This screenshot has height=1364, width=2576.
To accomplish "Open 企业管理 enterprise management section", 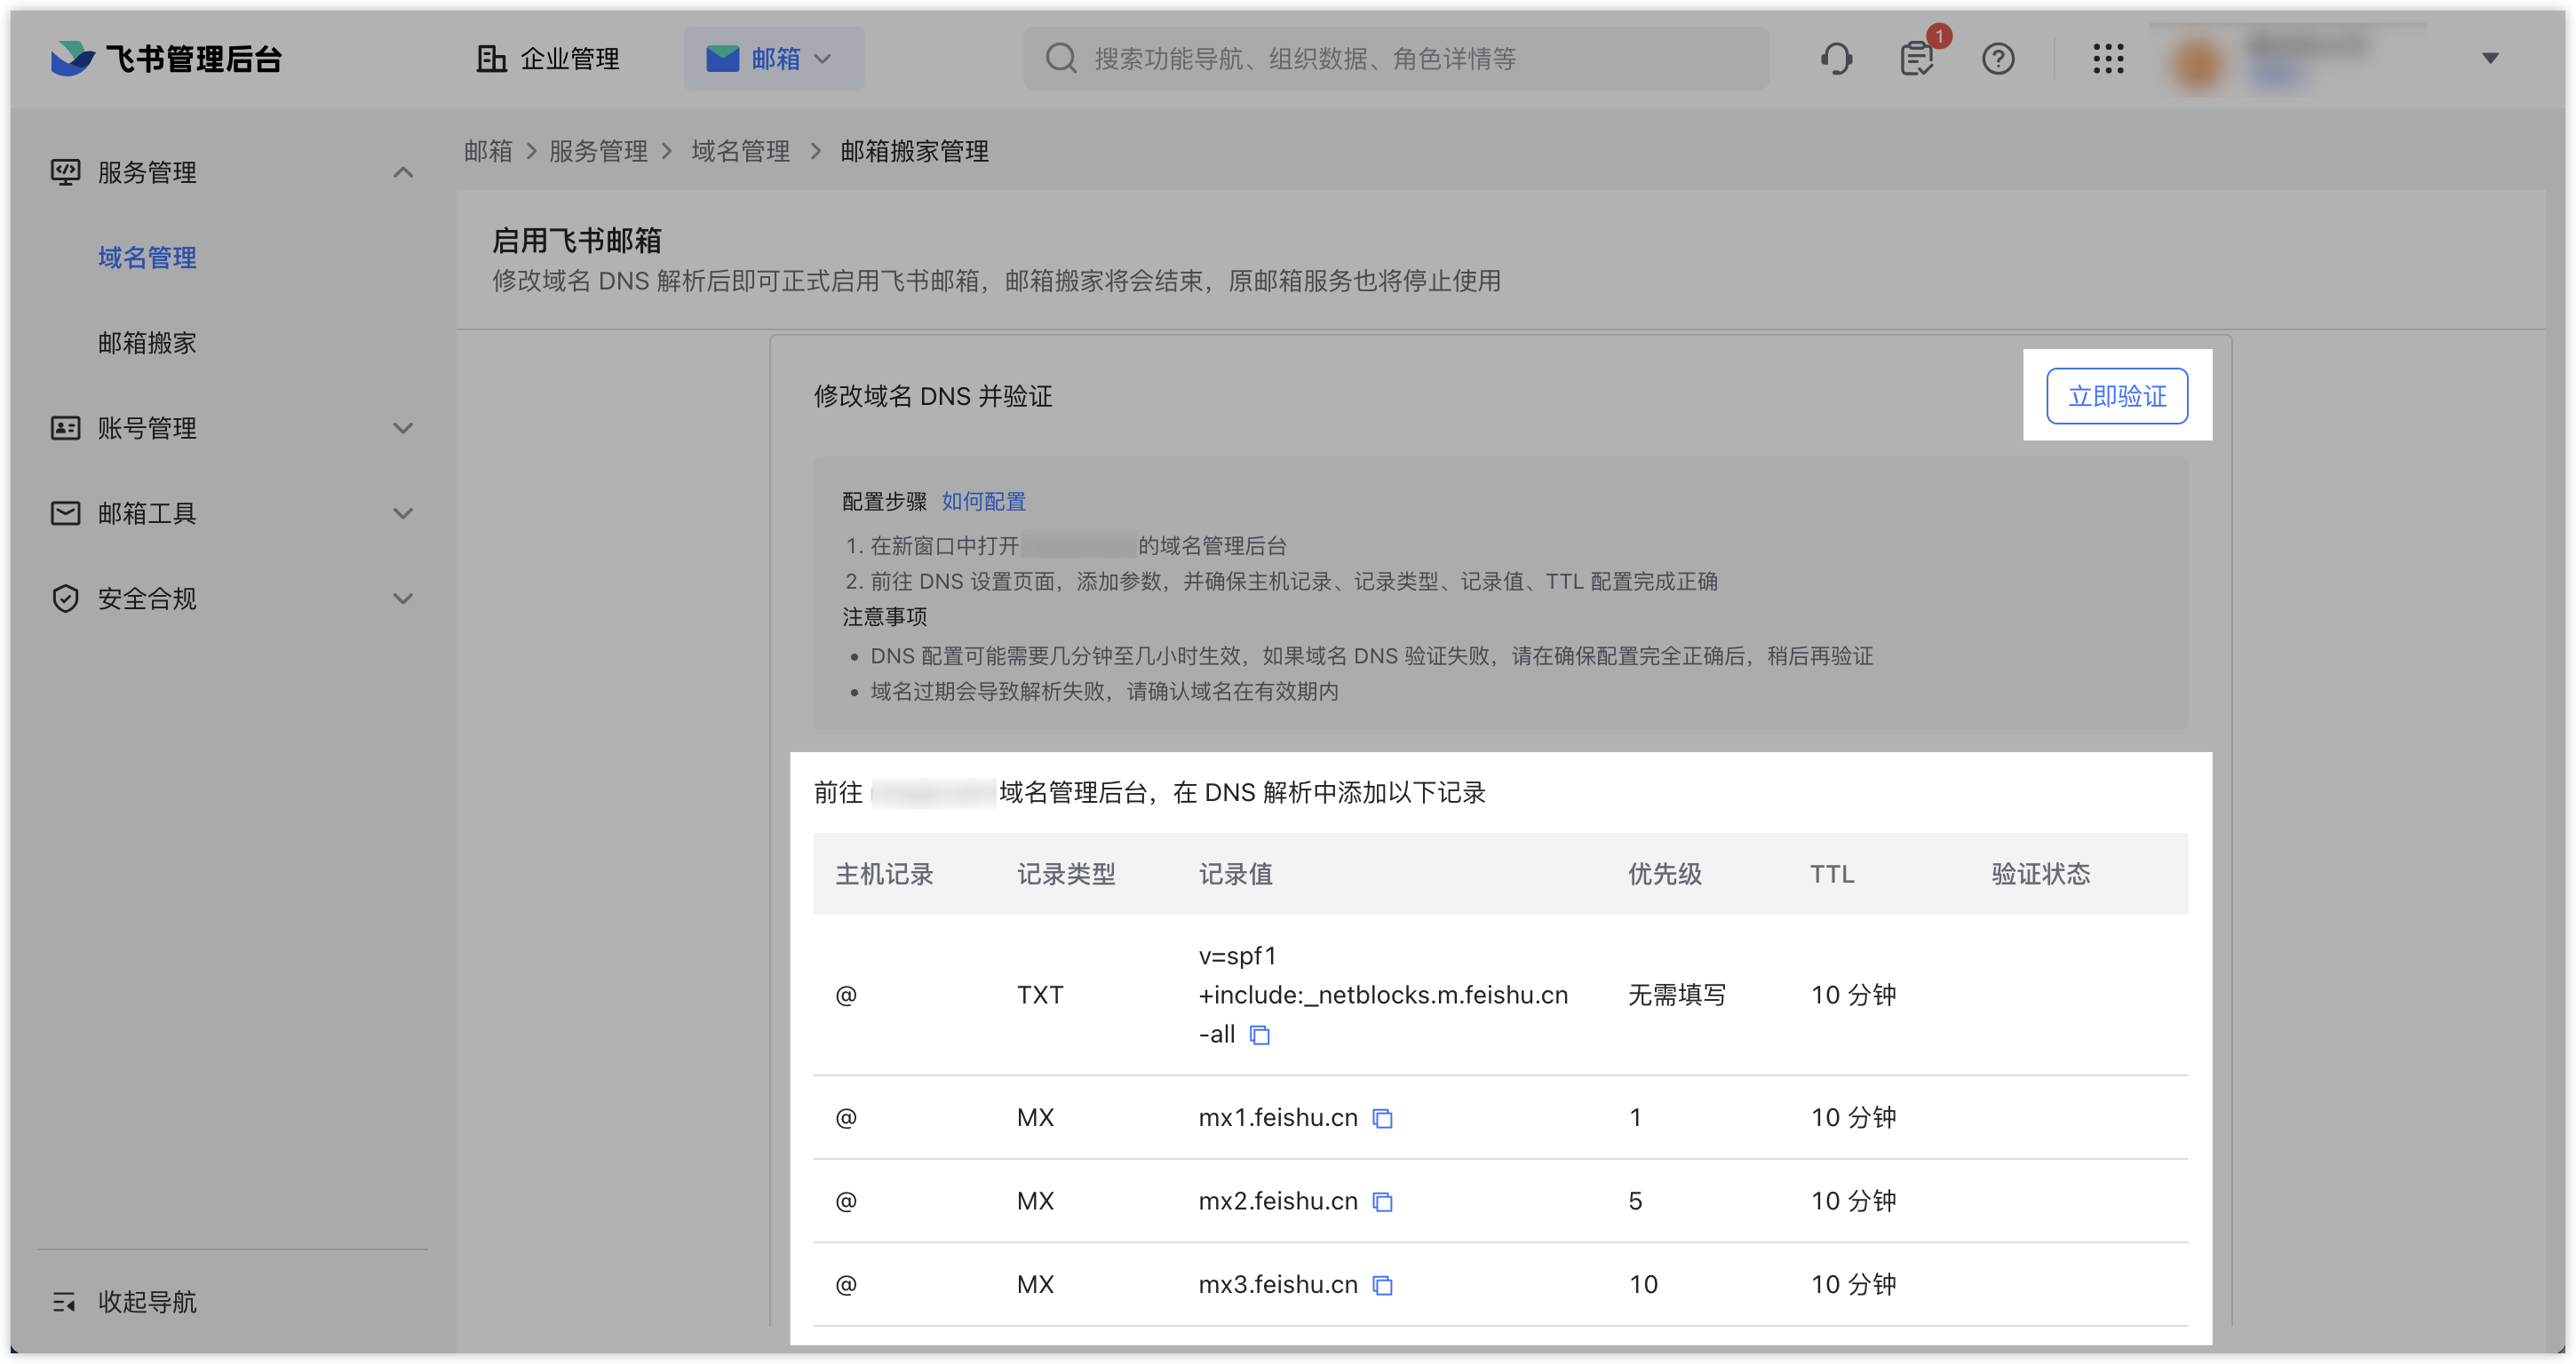I will 547,59.
